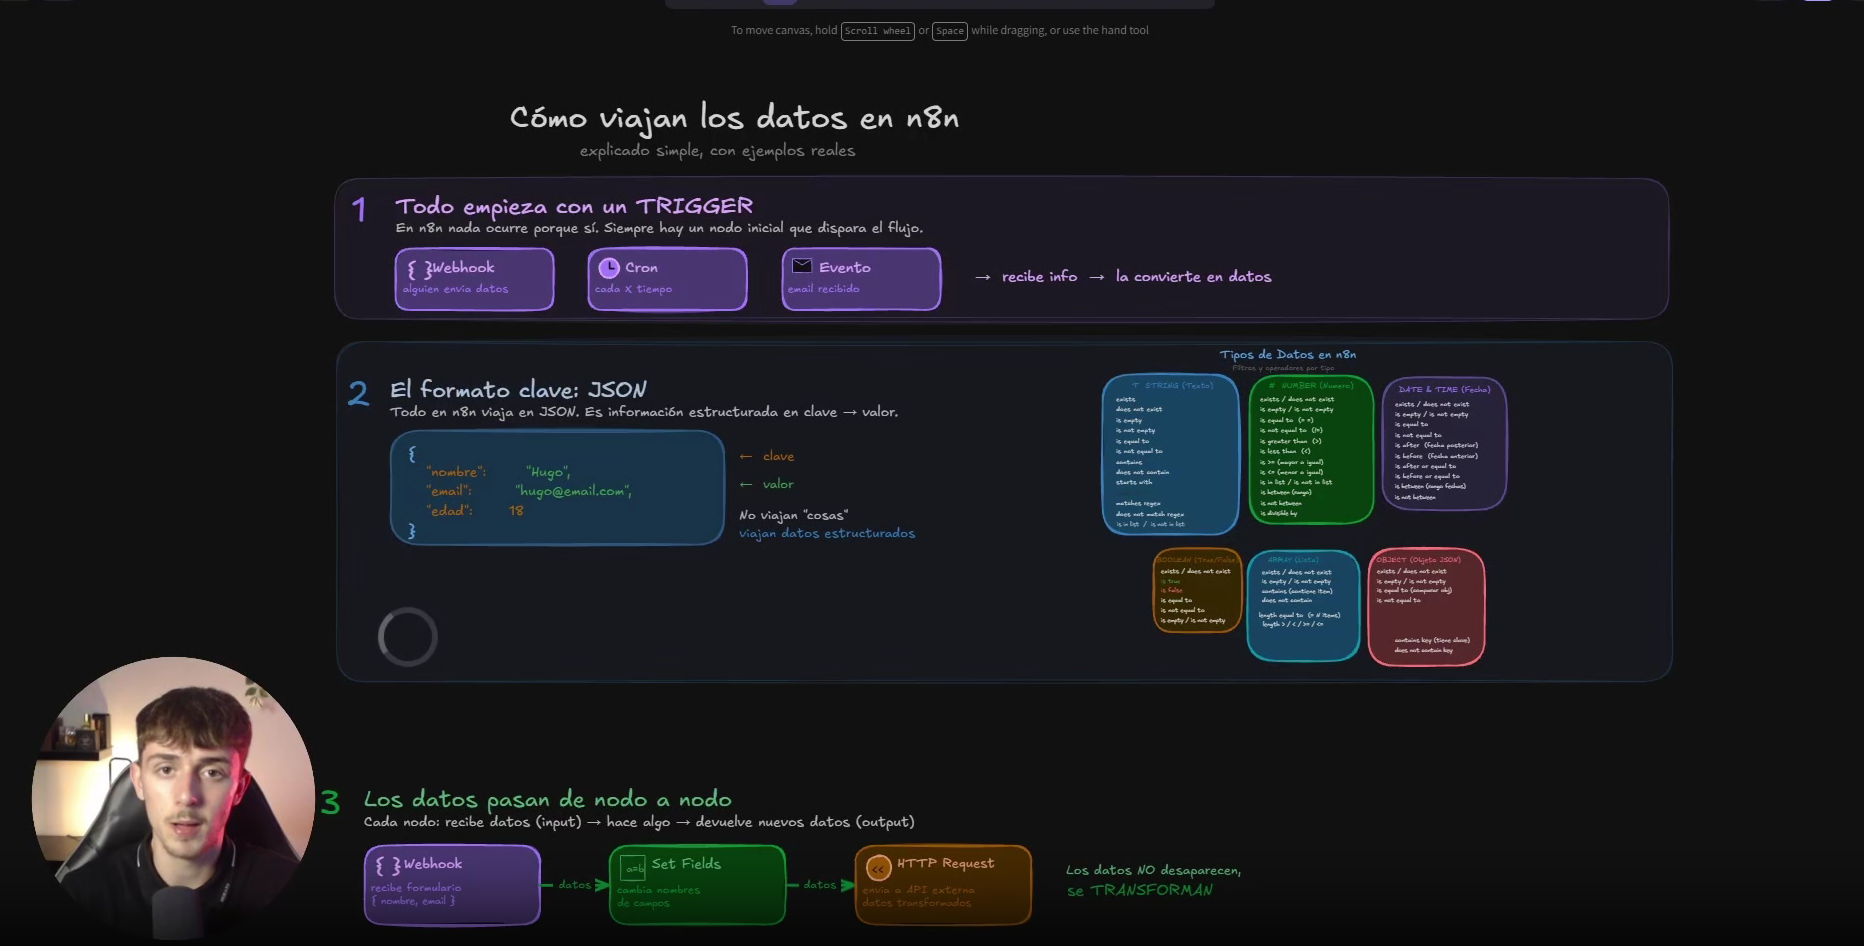Viewport: 1864px width, 946px height.
Task: Click heading 'Todo empieza con un TRIGGER'
Action: click(x=574, y=206)
